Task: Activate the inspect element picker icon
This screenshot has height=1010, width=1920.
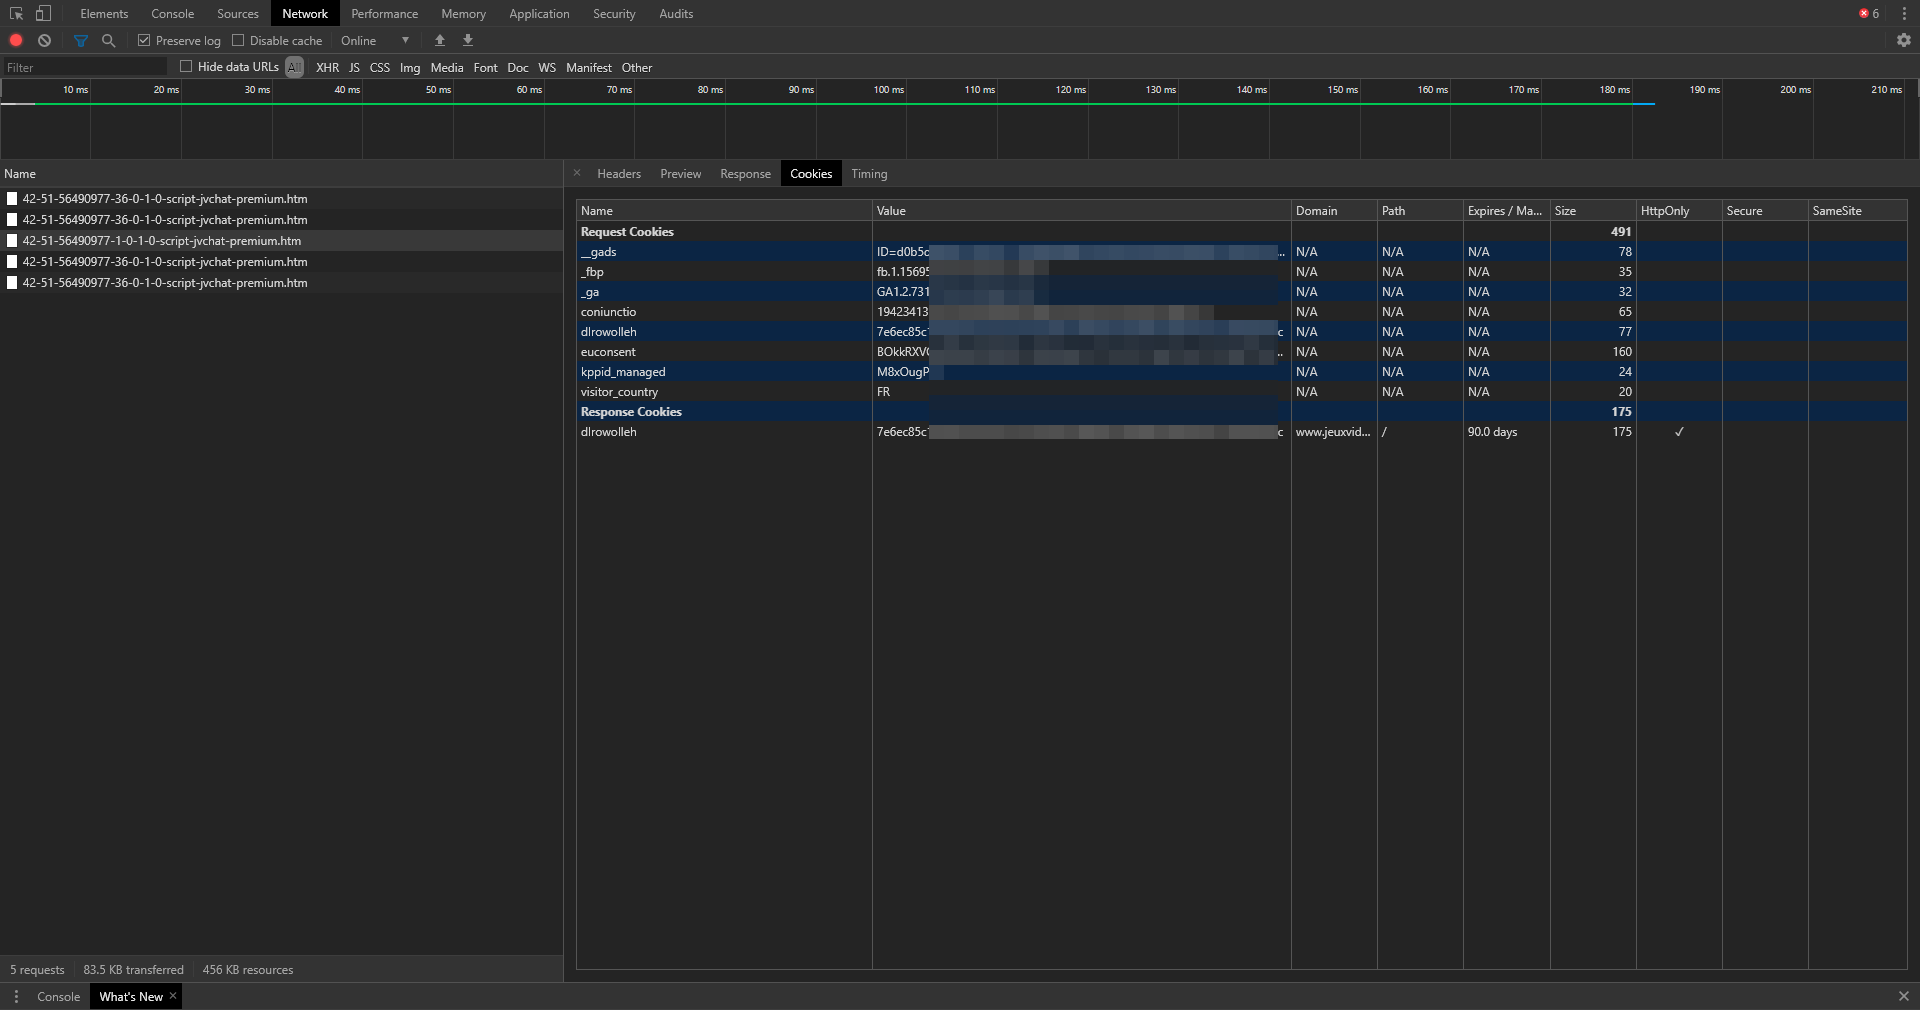Action: 16,14
